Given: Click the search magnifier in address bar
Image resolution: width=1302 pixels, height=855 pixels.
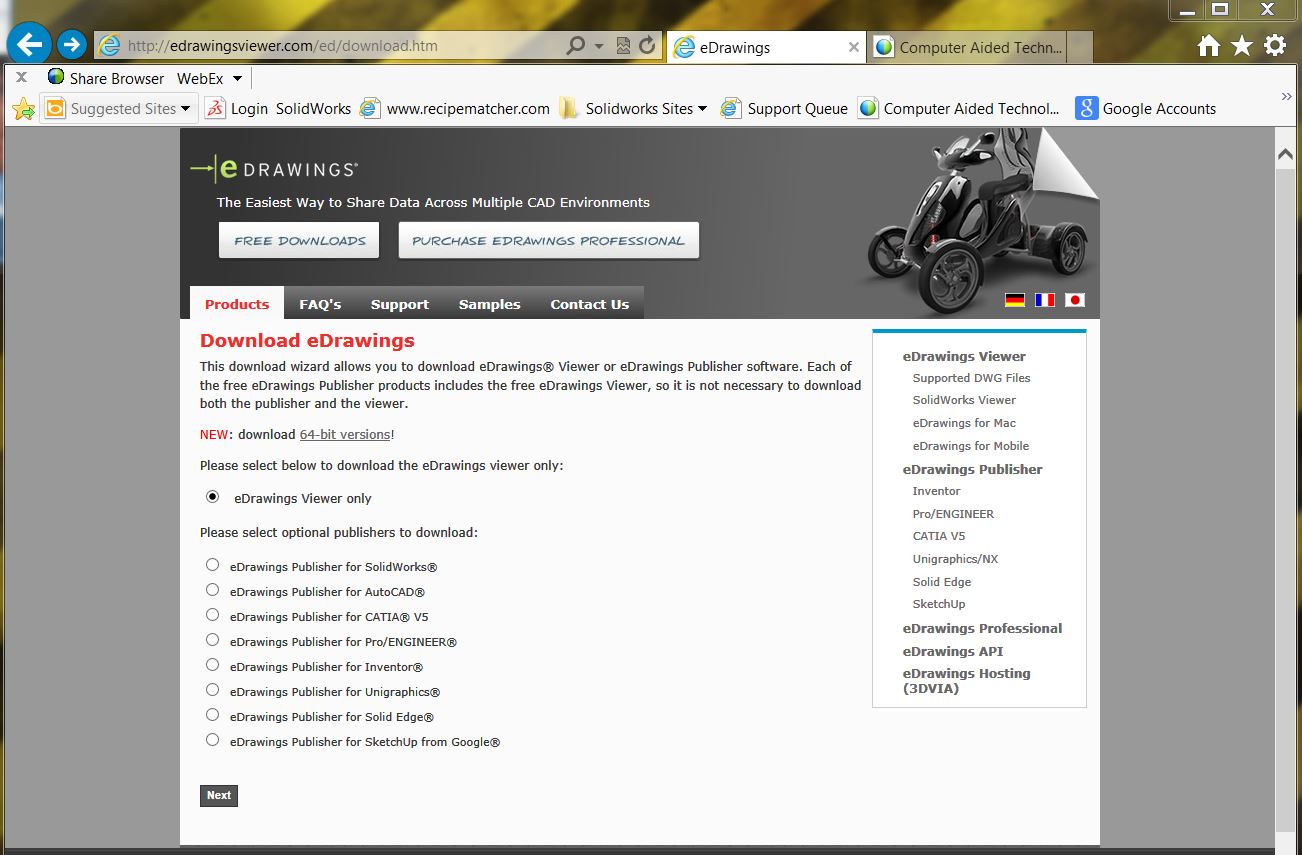Looking at the screenshot, I should (576, 46).
